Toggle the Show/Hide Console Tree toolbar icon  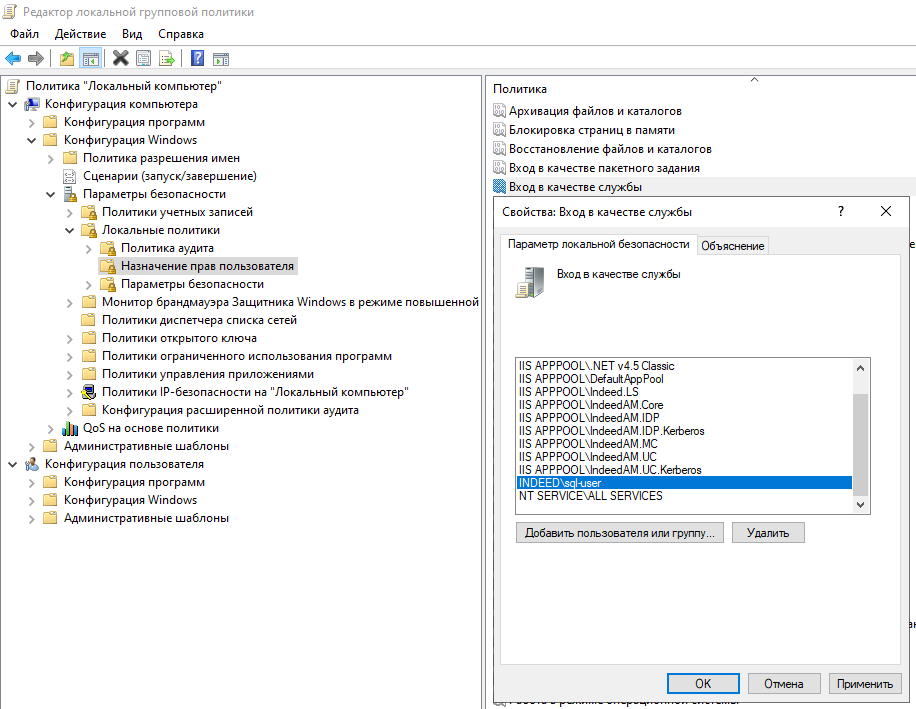click(90, 58)
